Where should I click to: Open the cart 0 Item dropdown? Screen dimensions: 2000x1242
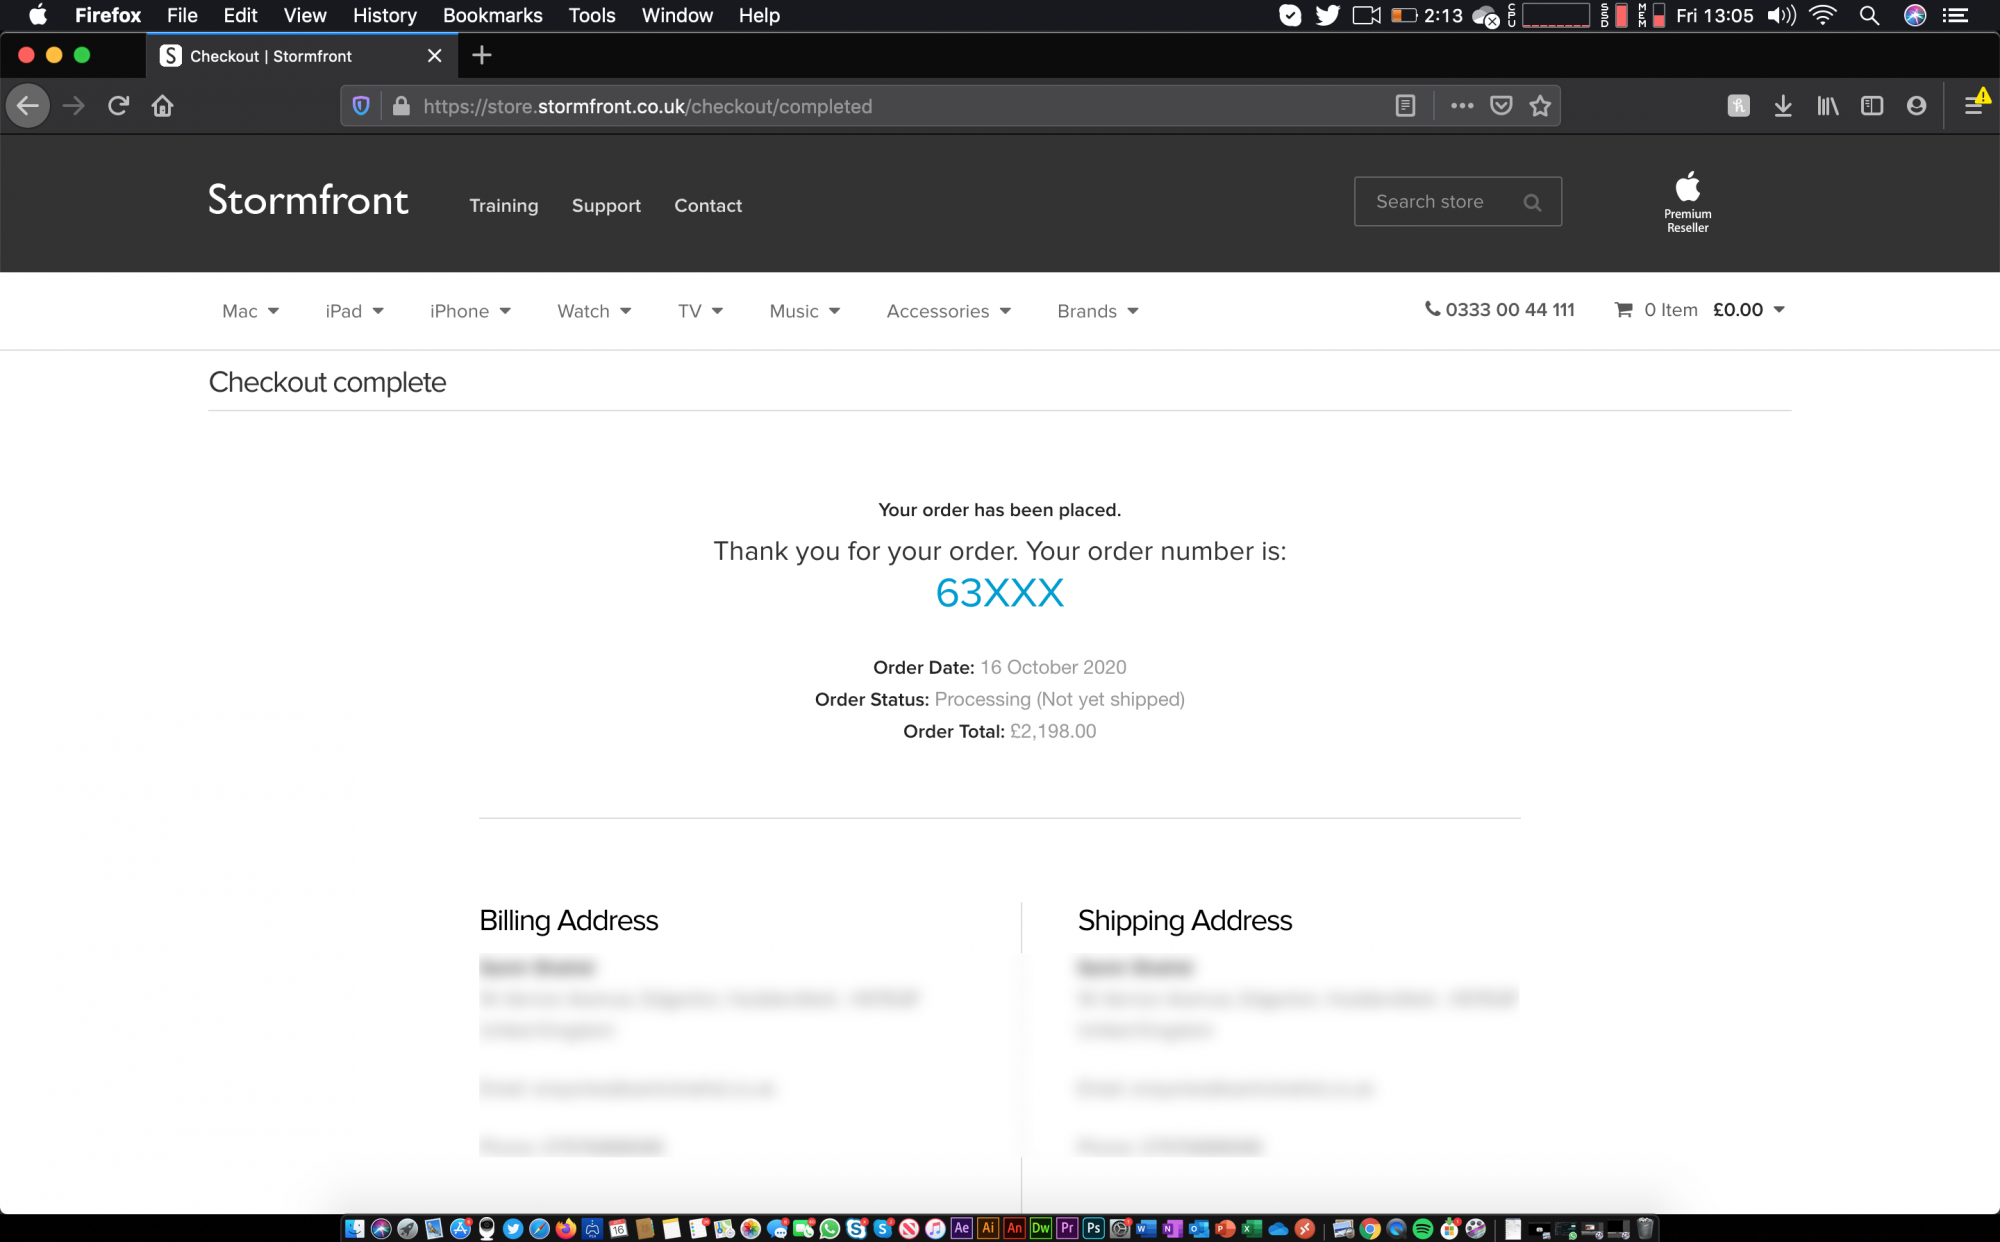coord(1700,310)
